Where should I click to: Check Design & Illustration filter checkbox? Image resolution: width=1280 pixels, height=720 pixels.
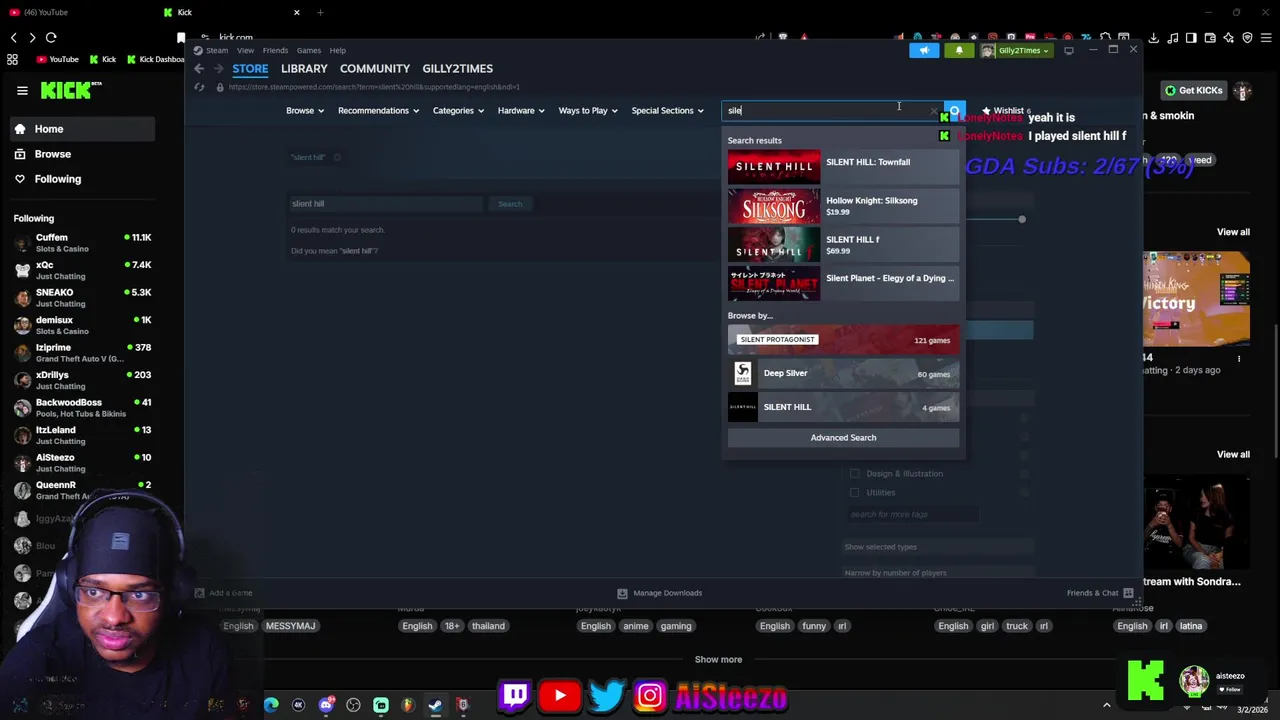[x=854, y=474]
